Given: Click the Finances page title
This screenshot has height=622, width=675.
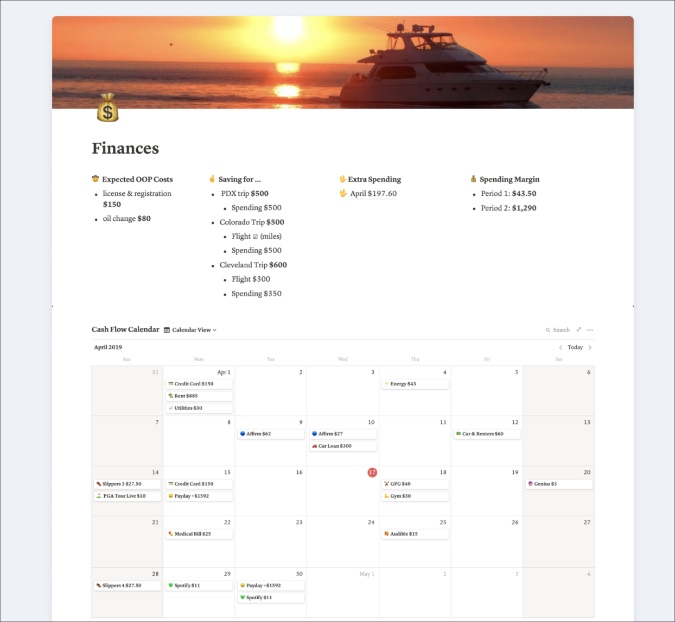Looking at the screenshot, I should click(x=125, y=148).
